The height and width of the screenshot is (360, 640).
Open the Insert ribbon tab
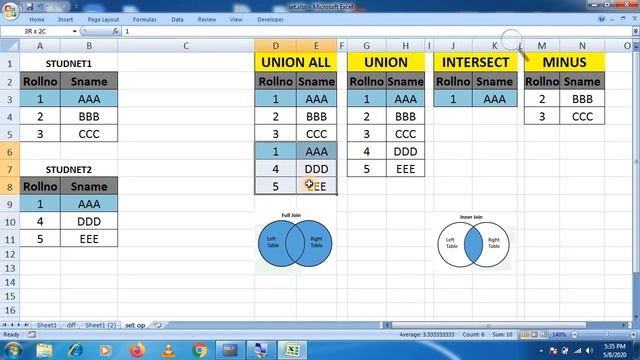(x=65, y=20)
